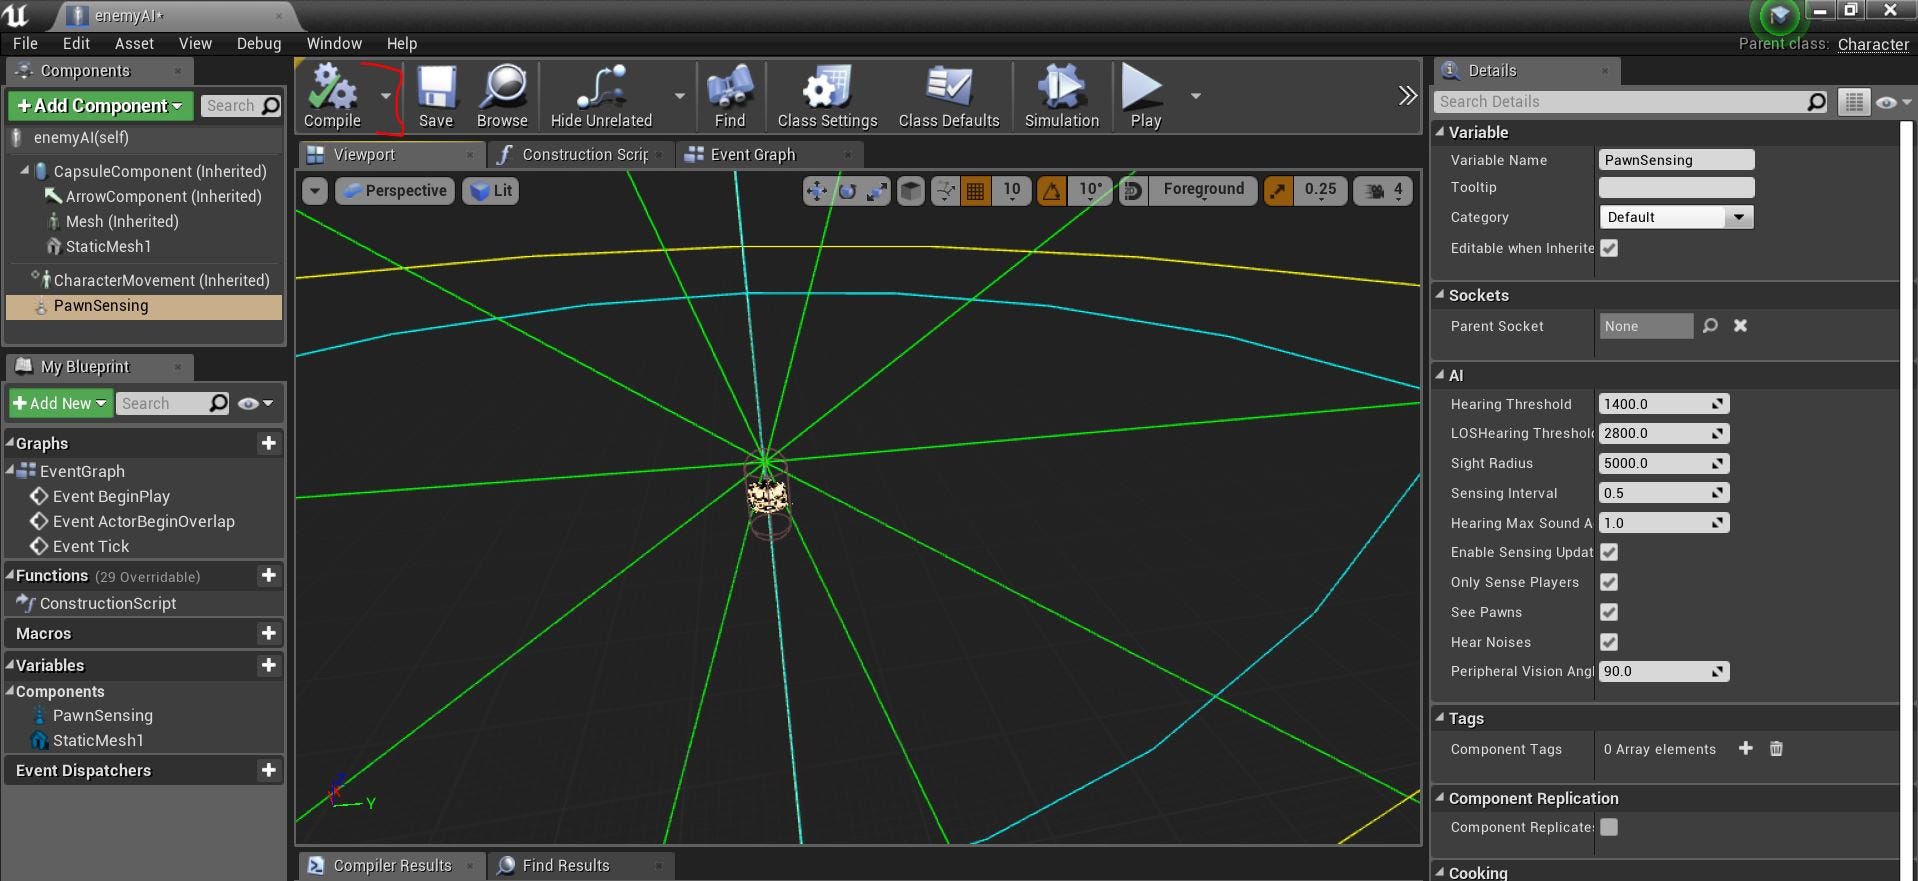Click the Lit view mode button

(x=491, y=191)
